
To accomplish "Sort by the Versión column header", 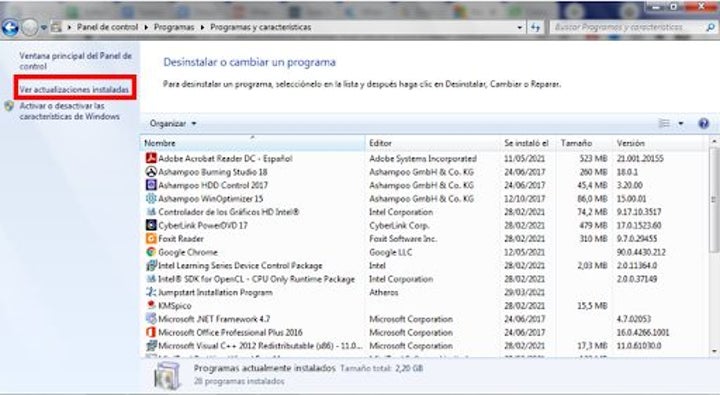I will coord(659,143).
